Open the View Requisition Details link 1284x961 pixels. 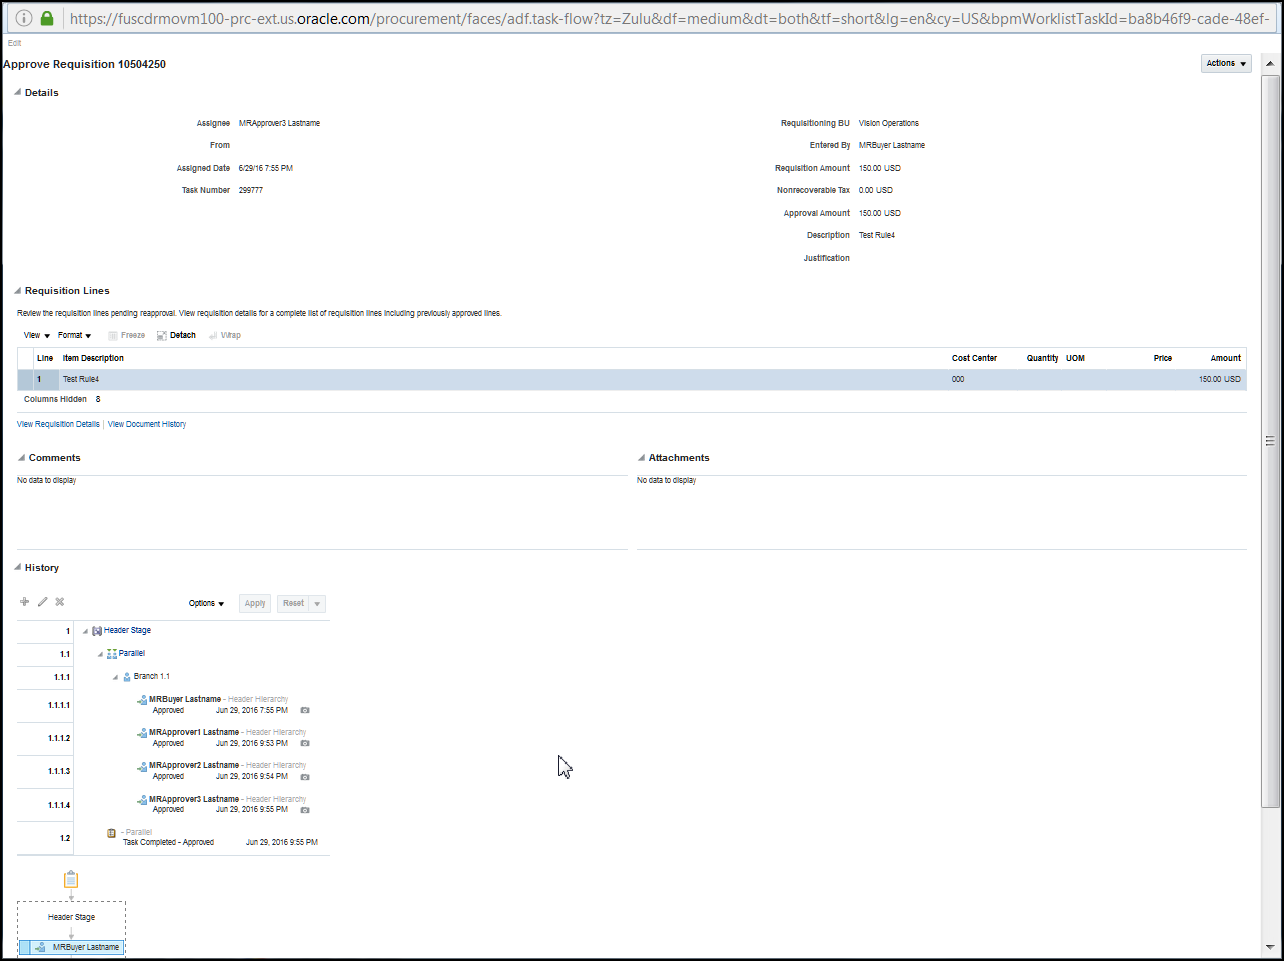point(57,424)
